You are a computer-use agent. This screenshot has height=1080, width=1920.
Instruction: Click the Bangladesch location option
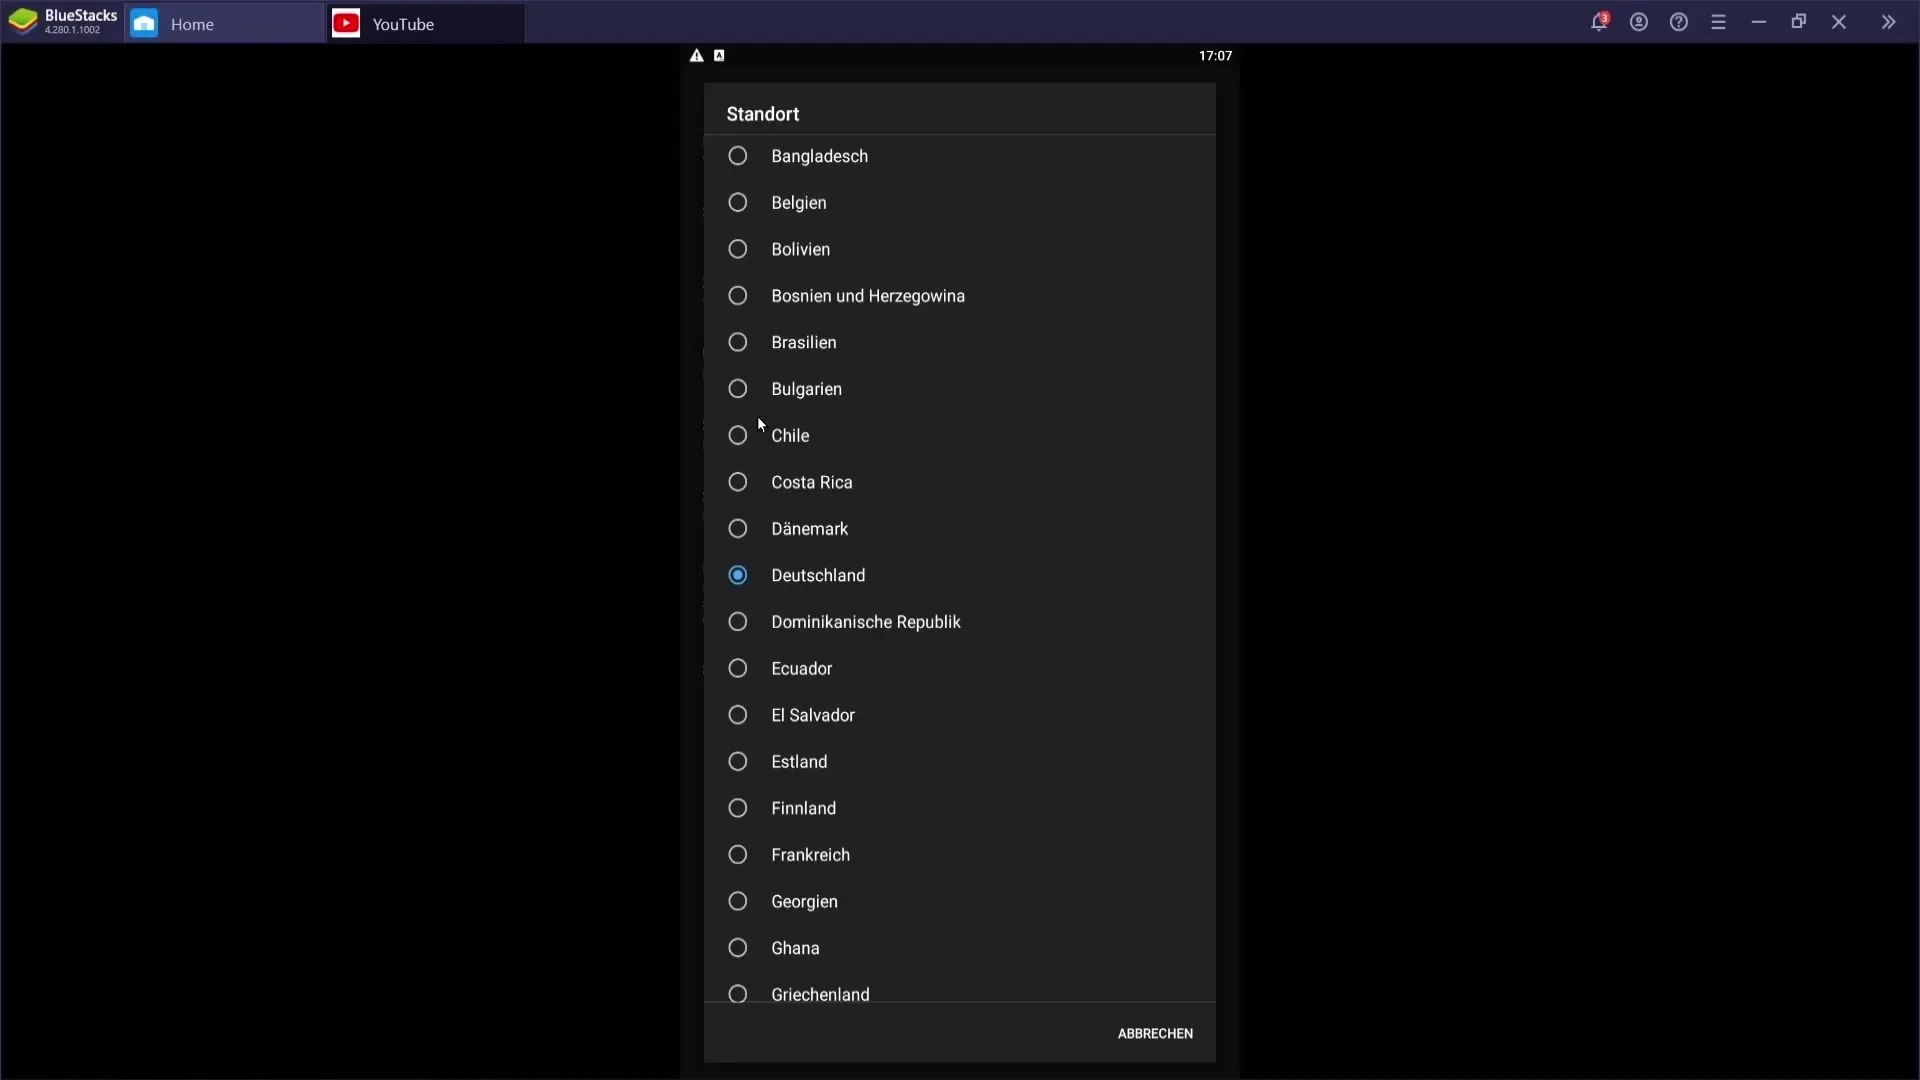coord(820,156)
